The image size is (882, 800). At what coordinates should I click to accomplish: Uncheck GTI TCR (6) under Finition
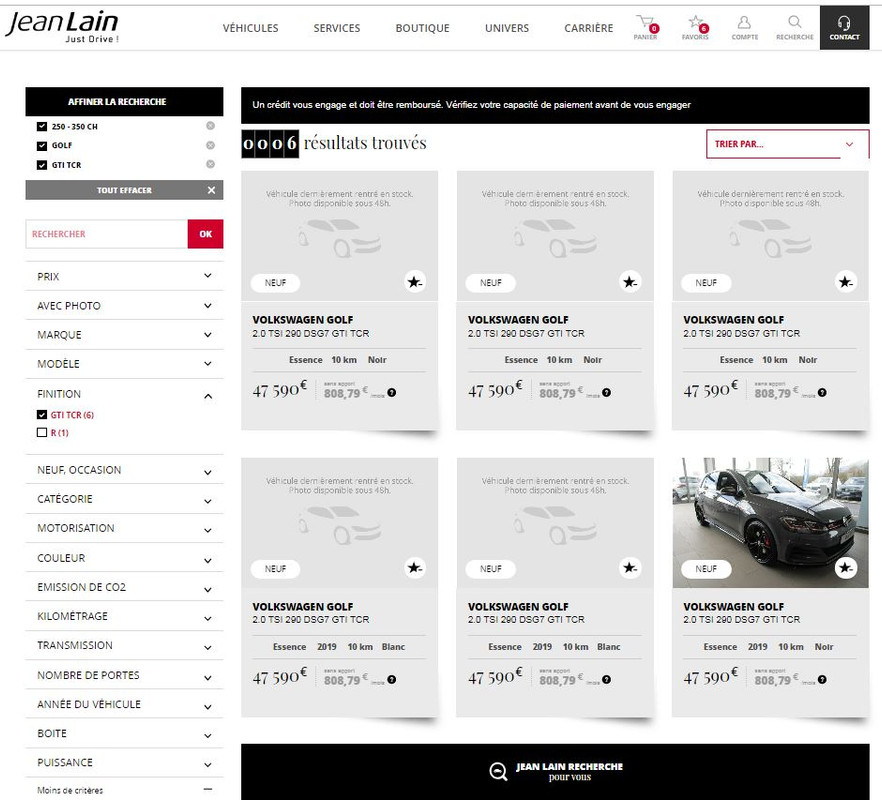pyautogui.click(x=42, y=415)
